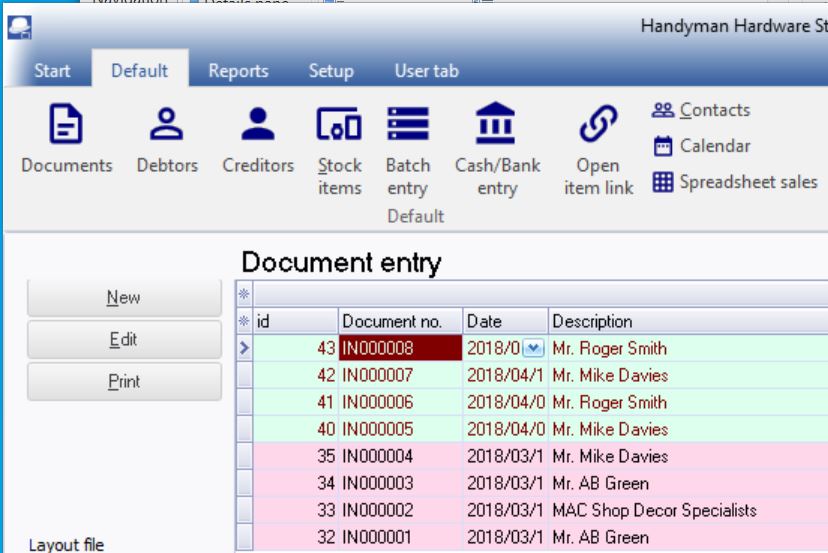Switch to the Setup tab
This screenshot has width=828, height=553.
point(330,71)
